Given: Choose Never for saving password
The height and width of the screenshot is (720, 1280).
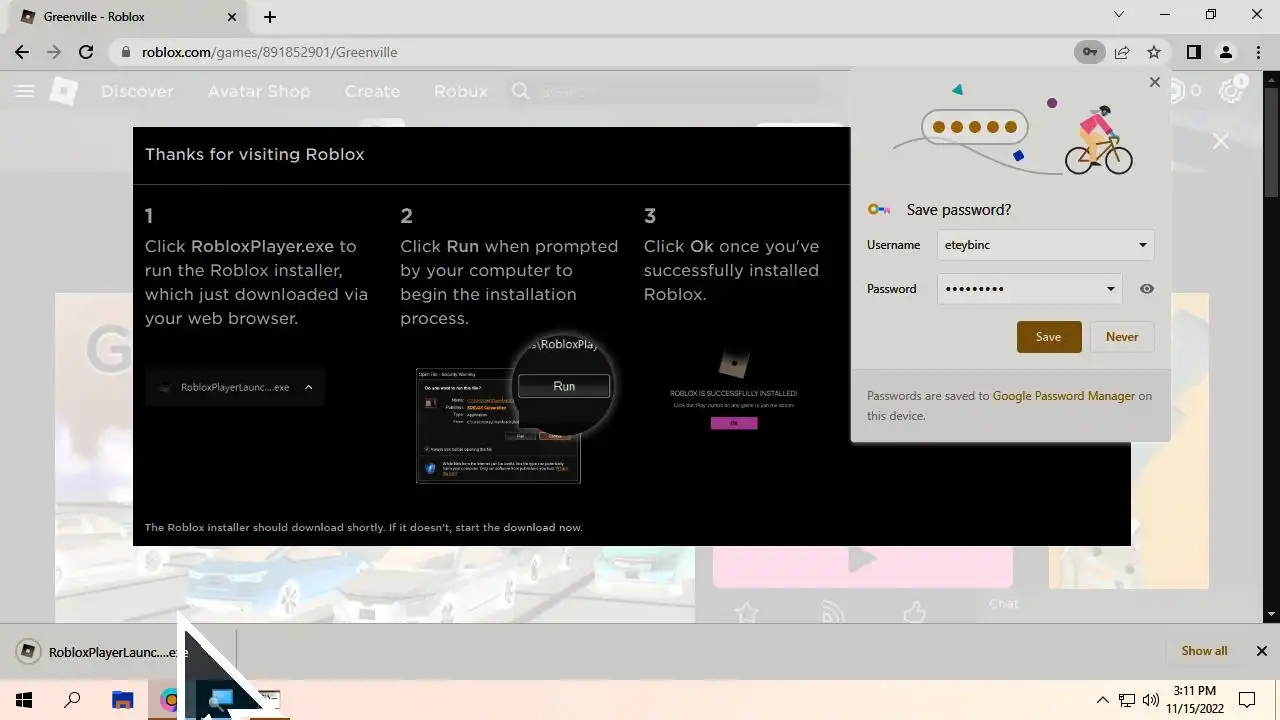Looking at the screenshot, I should [1122, 337].
